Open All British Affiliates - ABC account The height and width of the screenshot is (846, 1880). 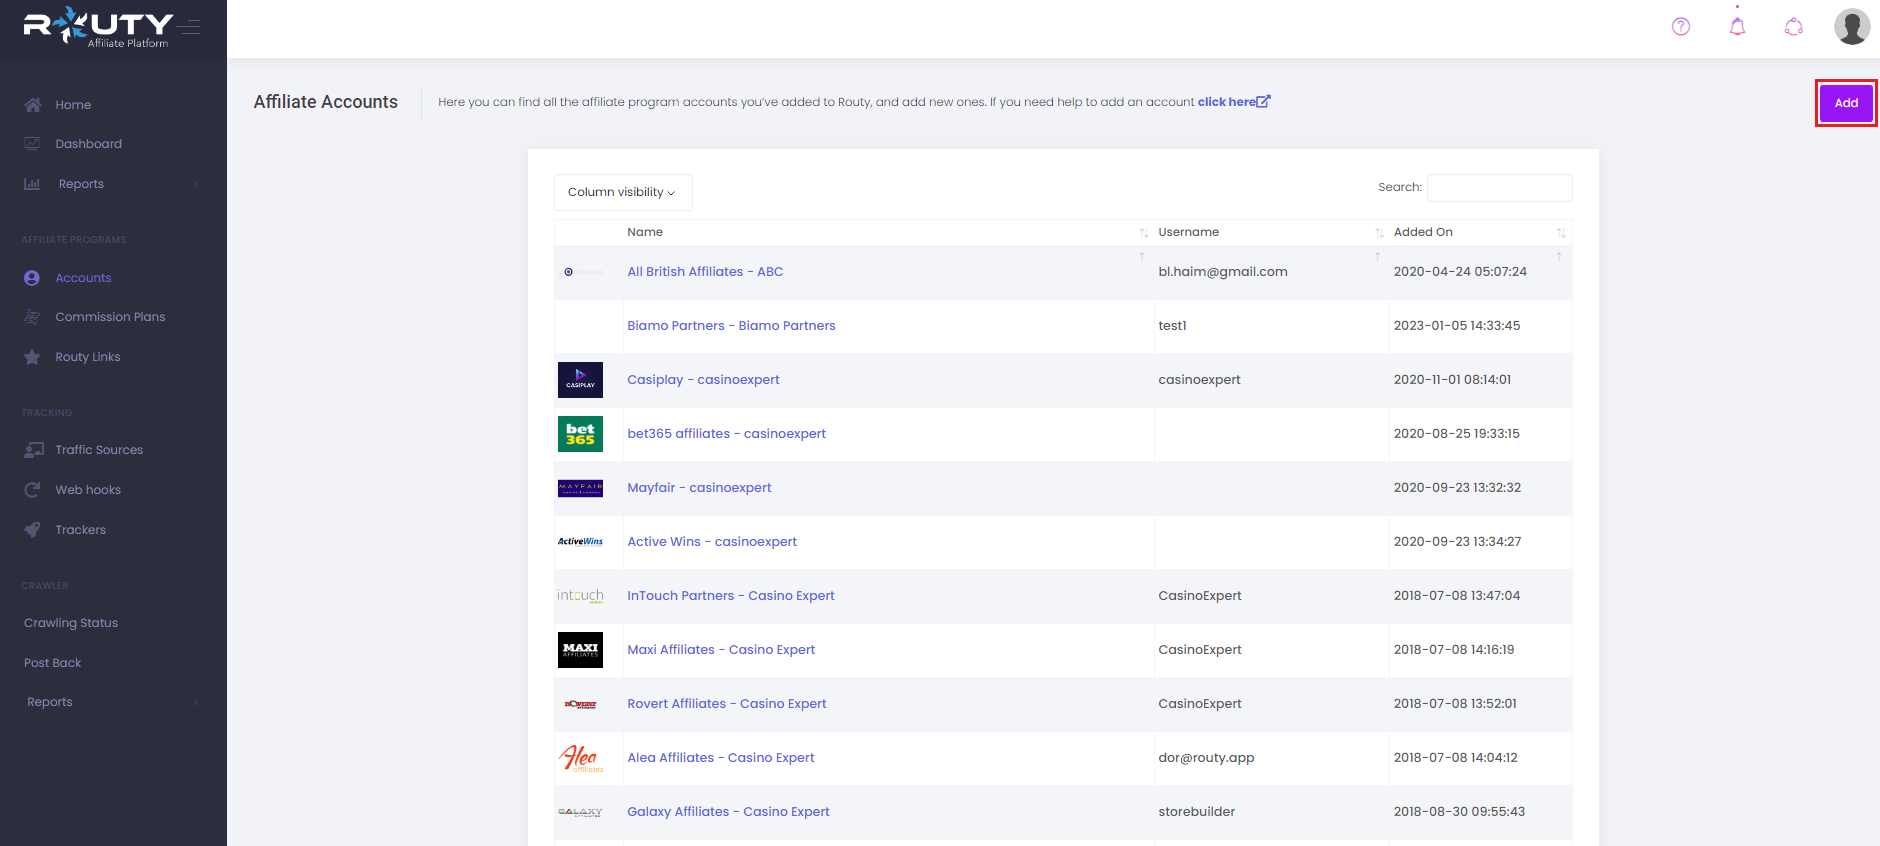click(x=705, y=272)
